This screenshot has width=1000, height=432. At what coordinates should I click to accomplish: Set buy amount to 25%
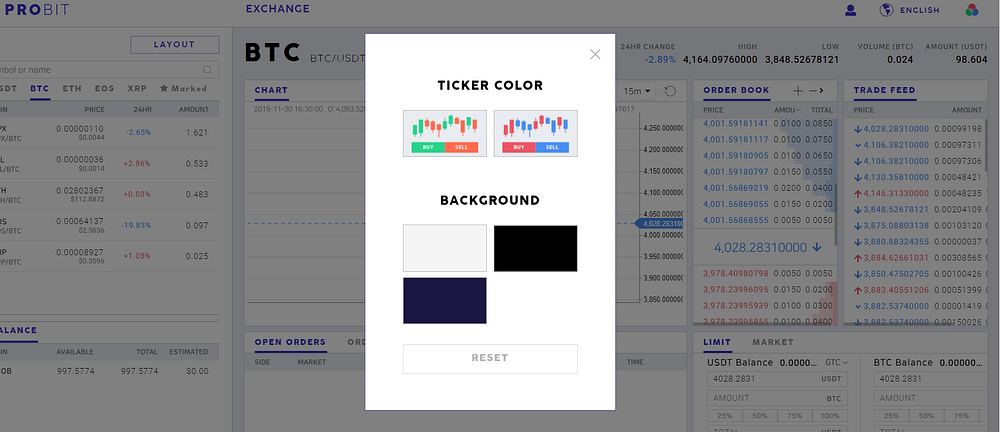point(724,417)
